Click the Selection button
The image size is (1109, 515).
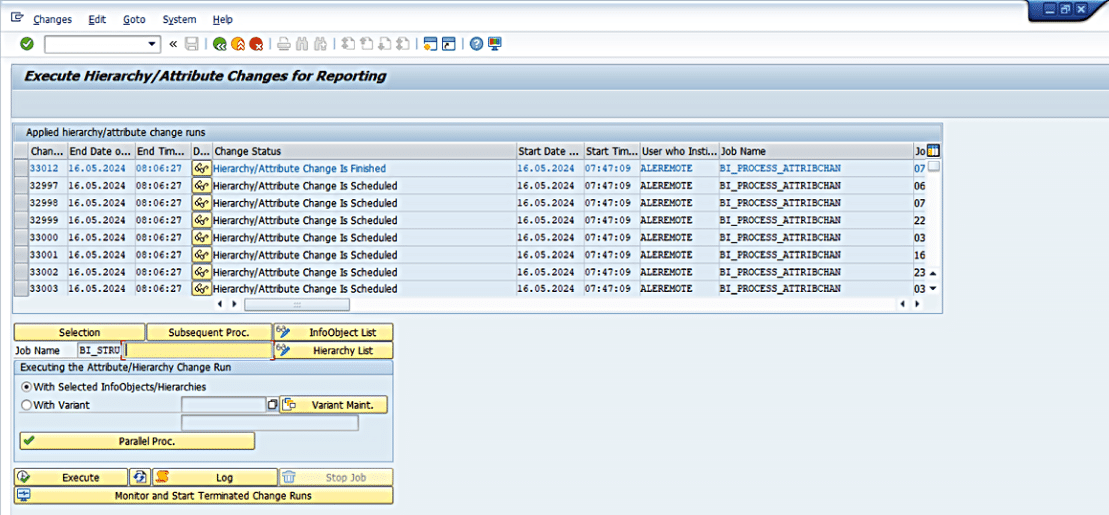(79, 332)
